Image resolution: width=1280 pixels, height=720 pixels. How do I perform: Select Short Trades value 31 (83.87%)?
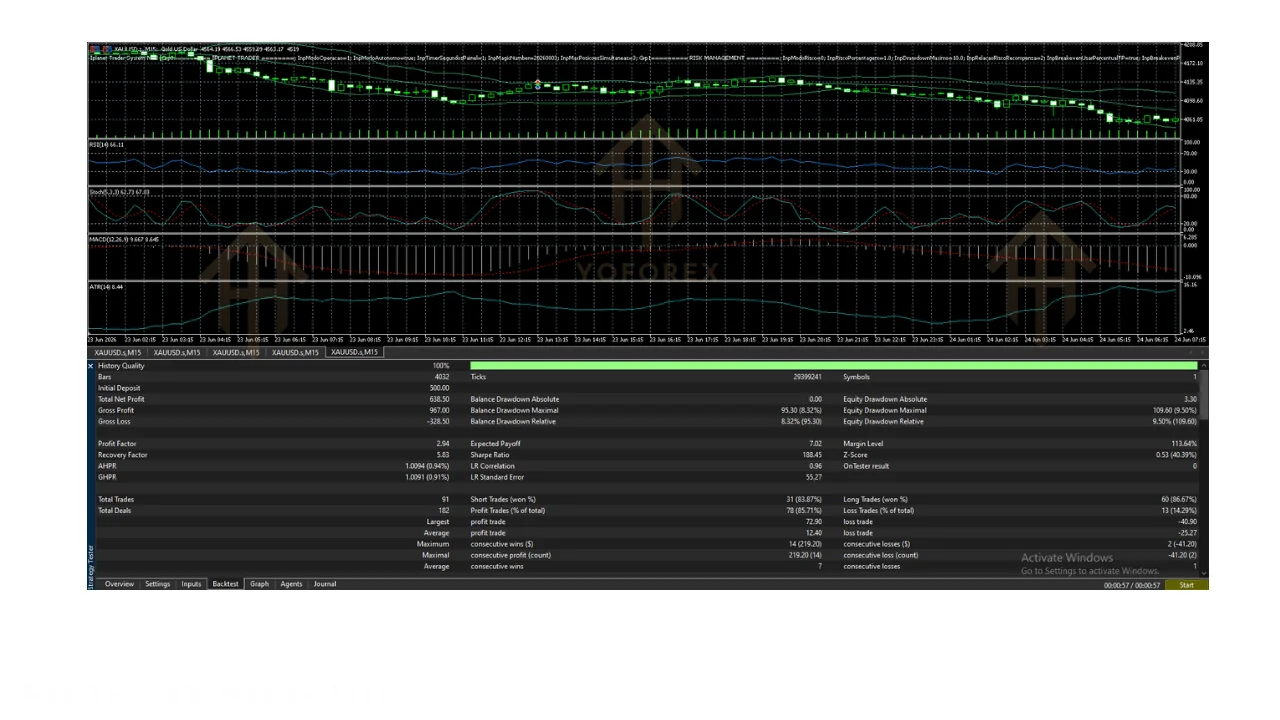coord(803,499)
